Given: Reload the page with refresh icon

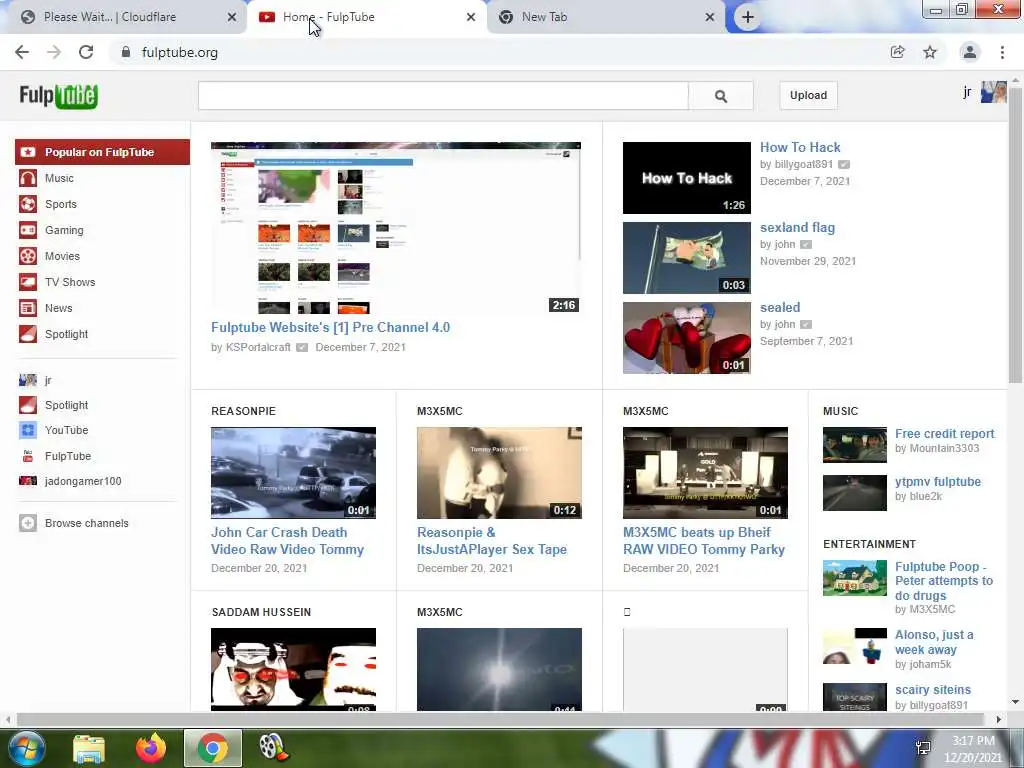Looking at the screenshot, I should pyautogui.click(x=86, y=52).
